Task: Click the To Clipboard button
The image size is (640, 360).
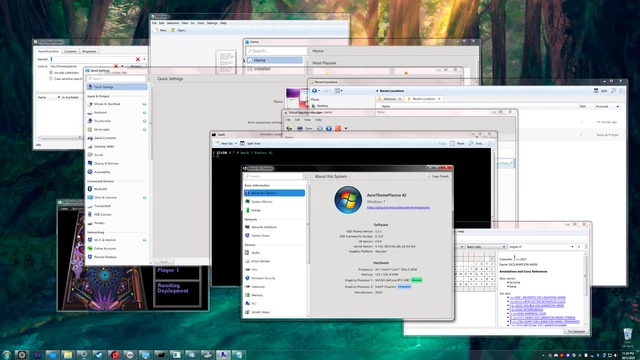Action: [x=576, y=331]
